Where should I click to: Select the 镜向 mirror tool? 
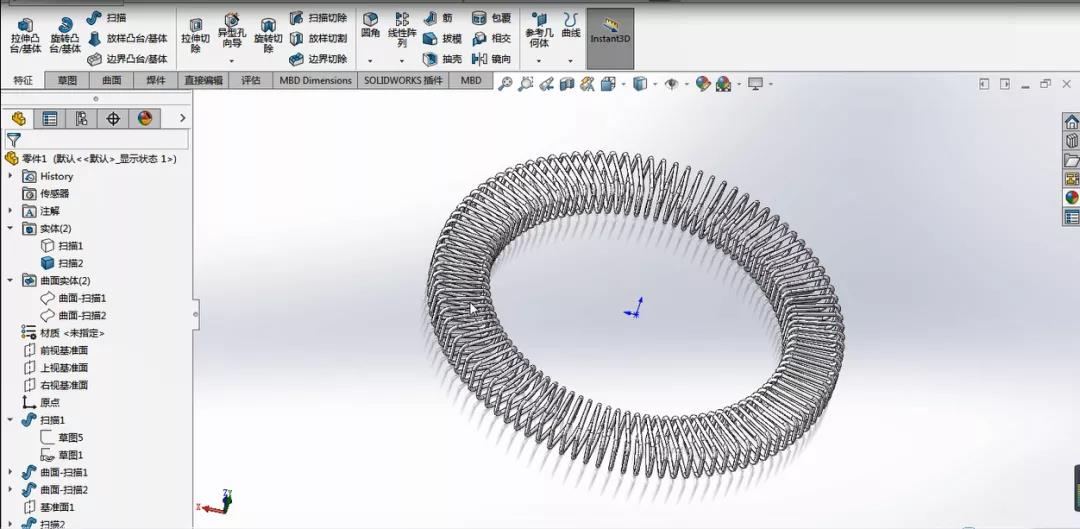coord(490,59)
